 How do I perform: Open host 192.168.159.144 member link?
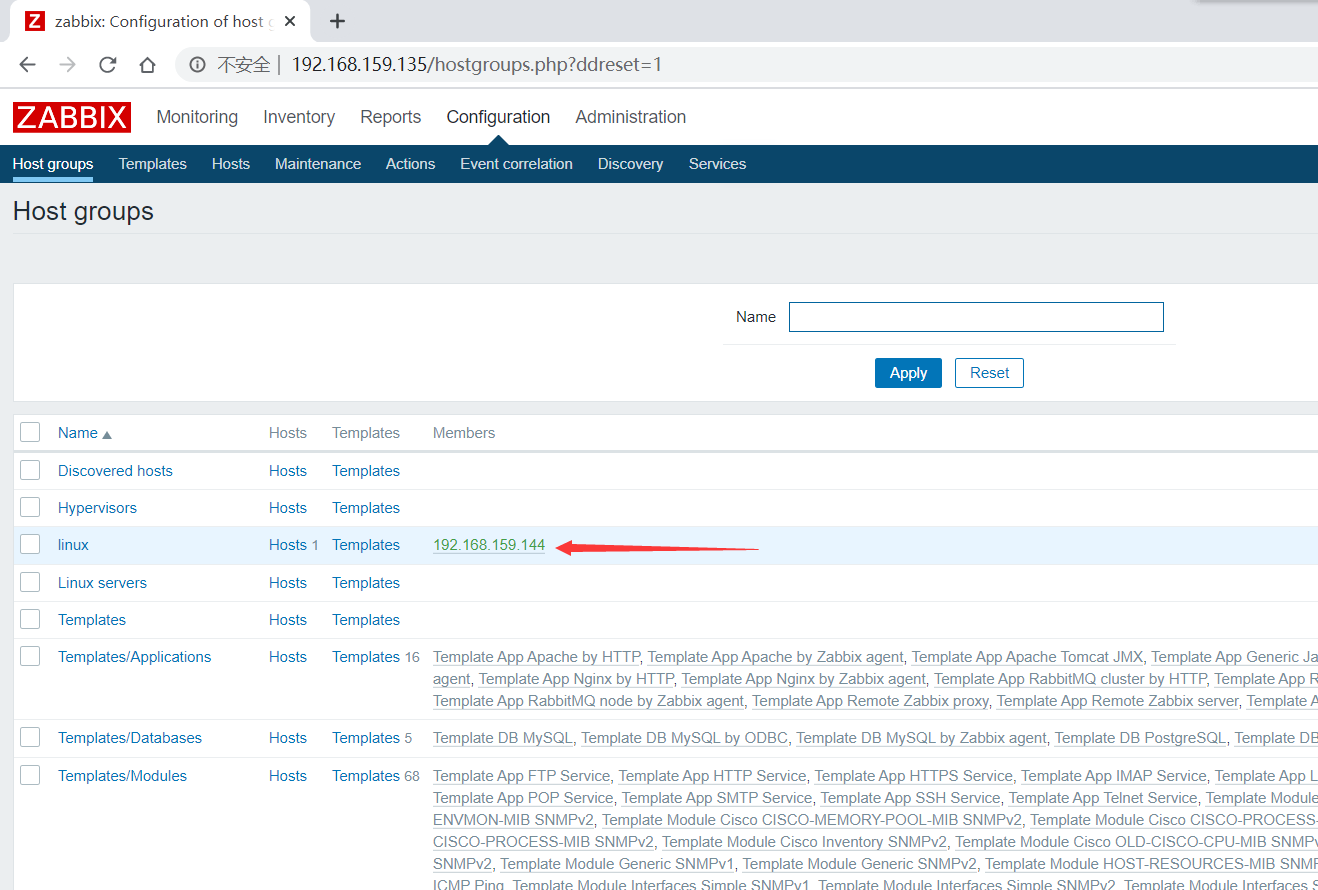tap(489, 545)
